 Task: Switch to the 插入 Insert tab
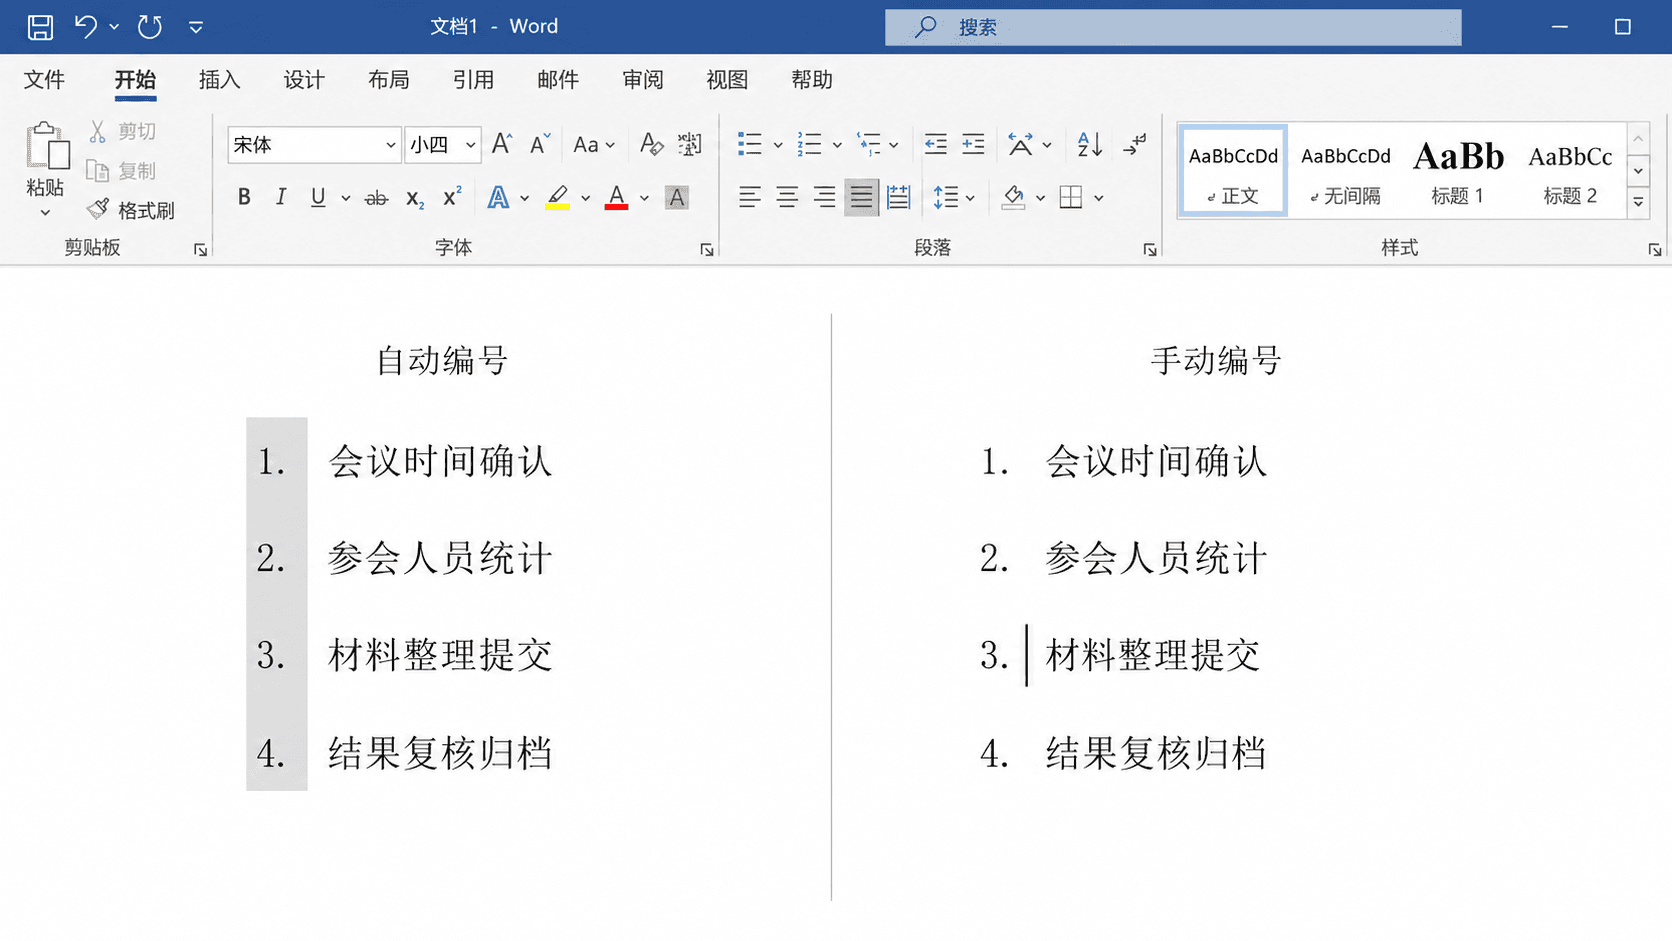[220, 80]
